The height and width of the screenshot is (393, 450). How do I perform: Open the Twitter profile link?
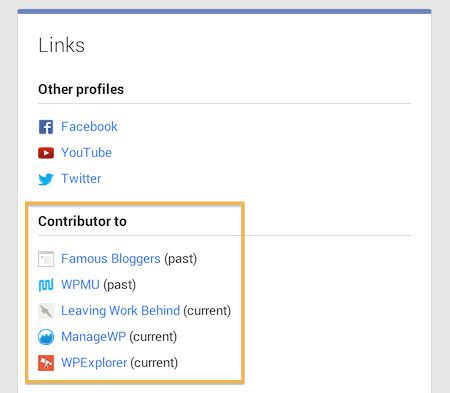coord(81,179)
